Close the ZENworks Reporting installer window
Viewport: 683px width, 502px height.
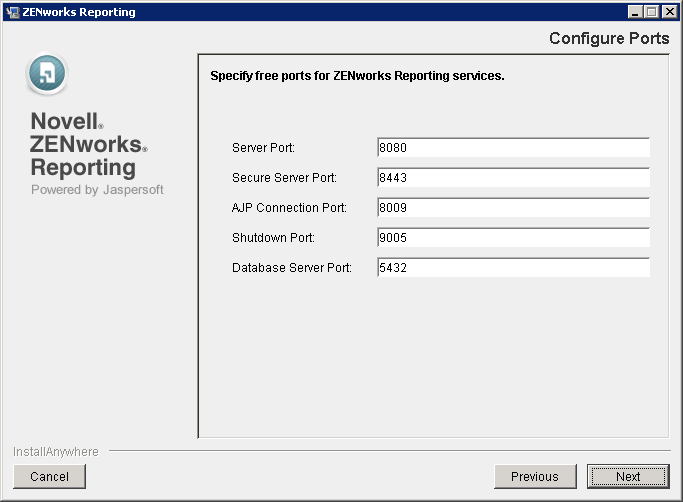(x=669, y=12)
